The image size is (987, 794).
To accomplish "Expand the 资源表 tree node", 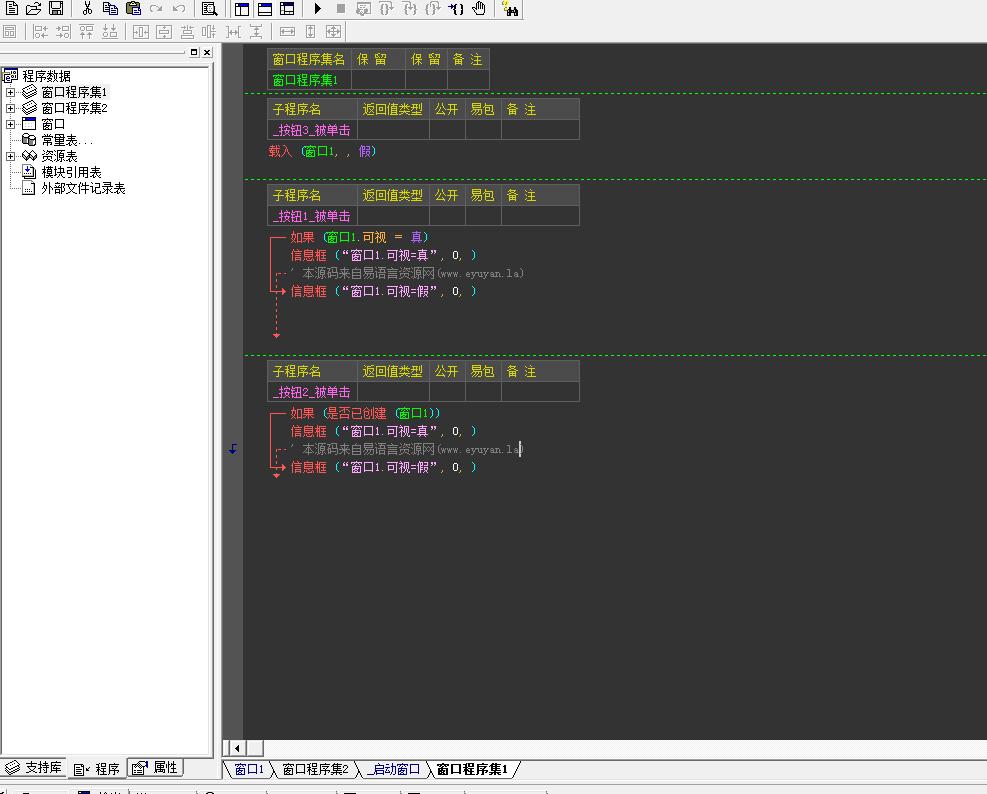I will point(11,156).
